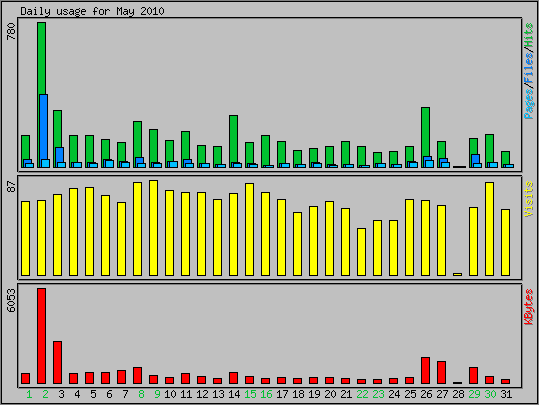Screen dimensions: 539x405
Task: Select day label 27 on the x-axis
Action: tap(442, 394)
